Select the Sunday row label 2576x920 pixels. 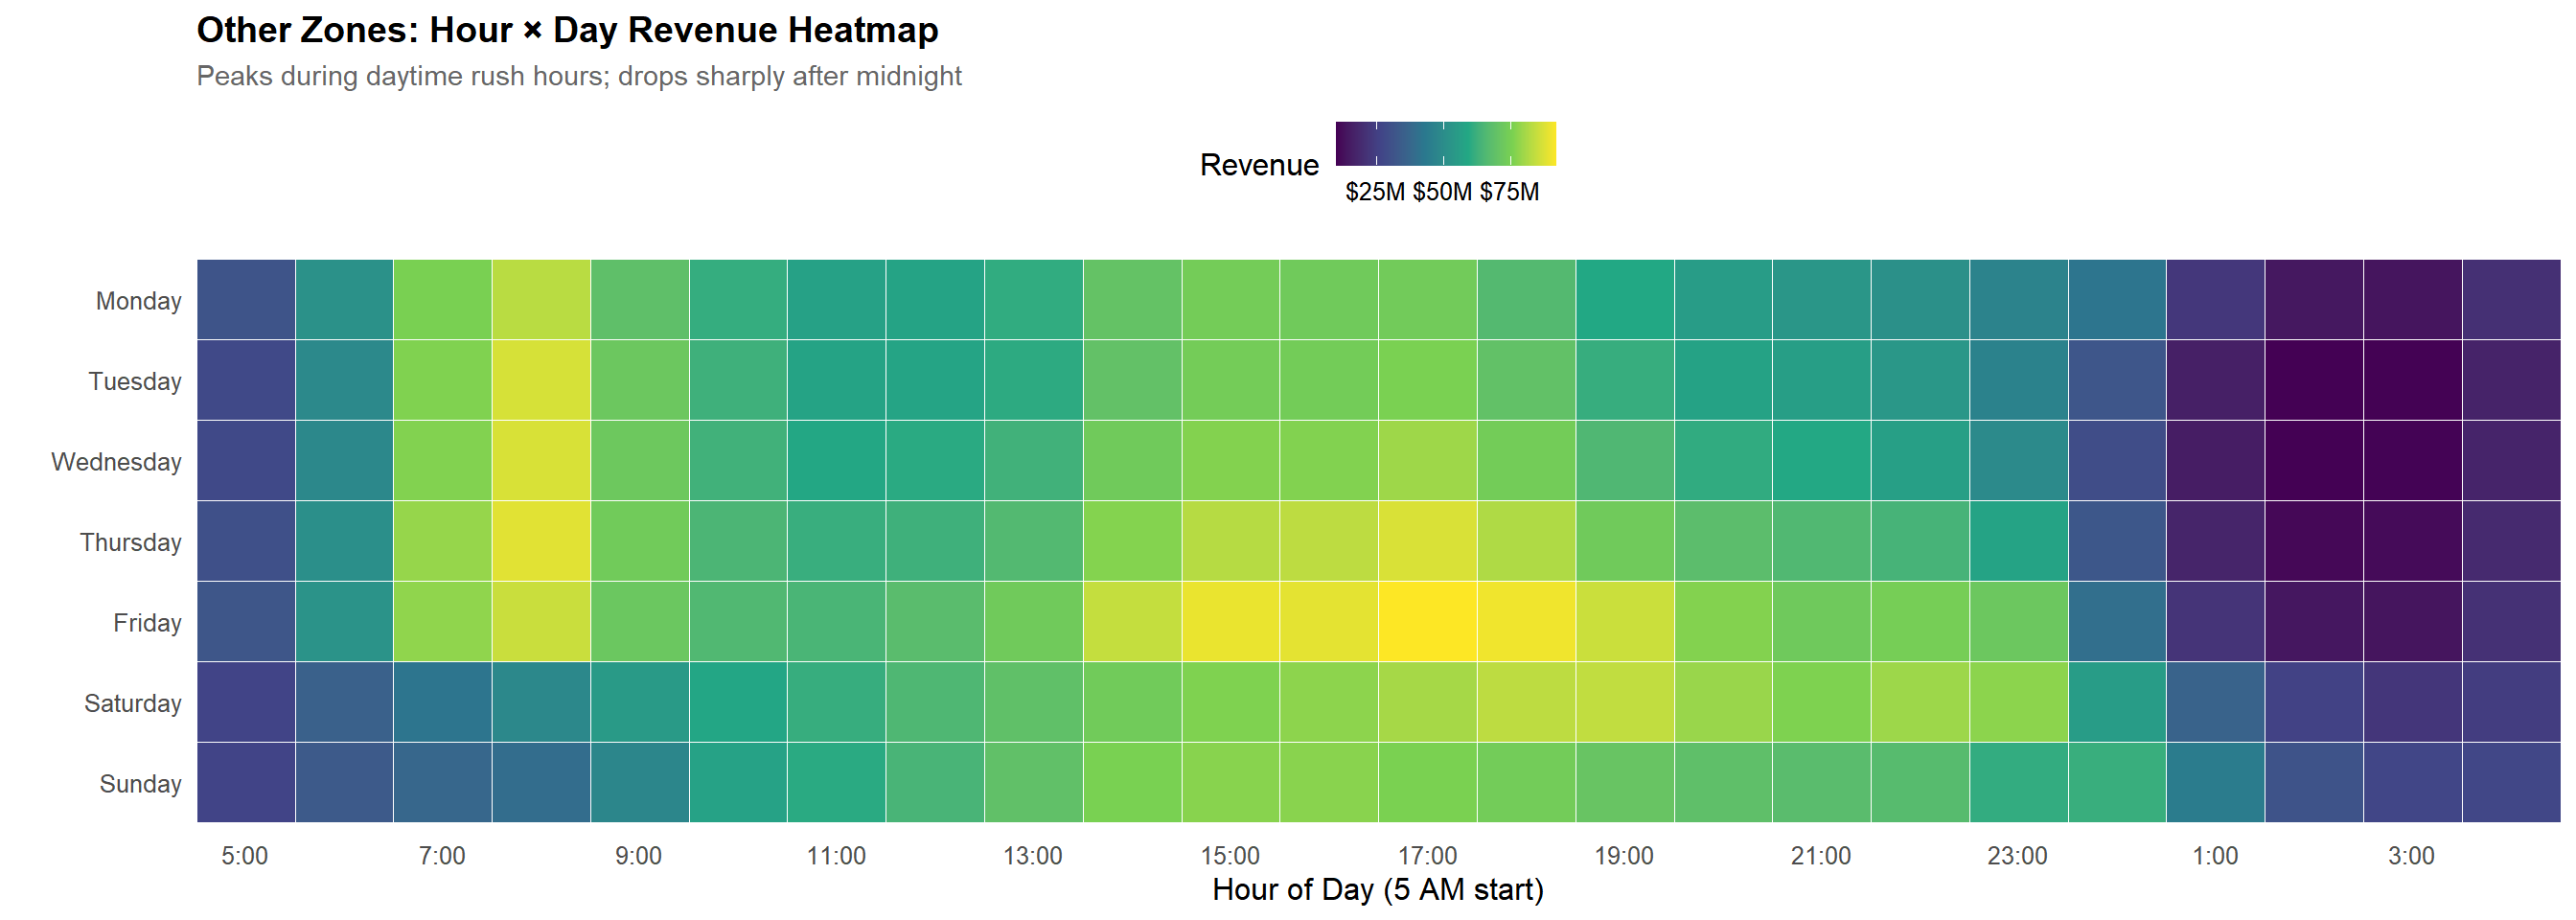140,784
